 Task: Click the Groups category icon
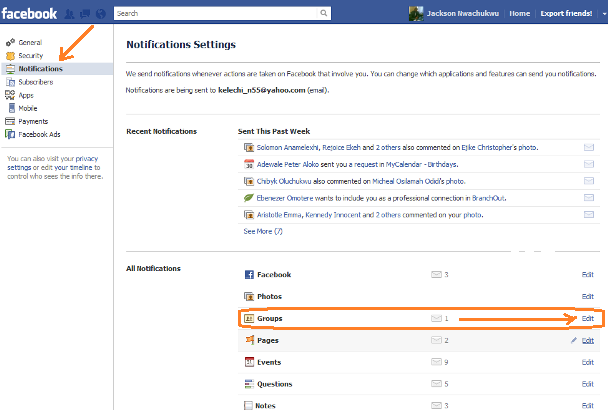click(x=249, y=318)
